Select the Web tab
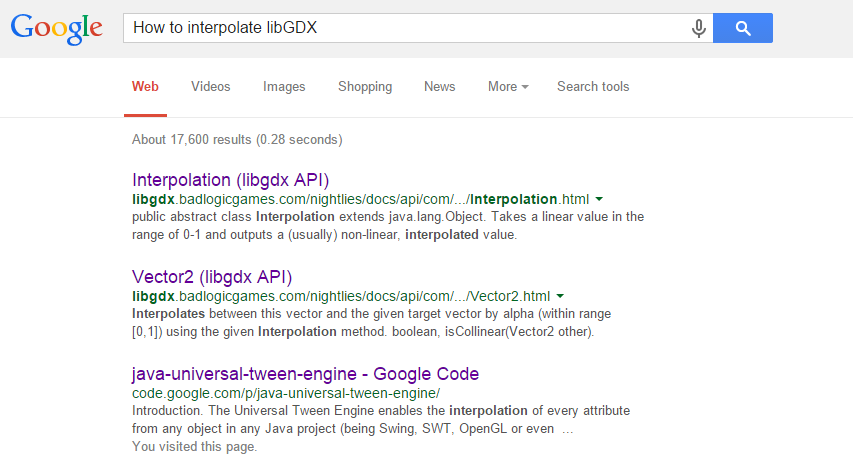Screen dimensions: 853x475 tap(145, 87)
